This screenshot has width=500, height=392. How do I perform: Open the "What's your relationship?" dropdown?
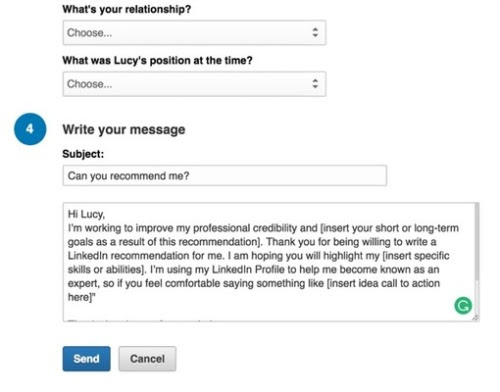(x=194, y=33)
